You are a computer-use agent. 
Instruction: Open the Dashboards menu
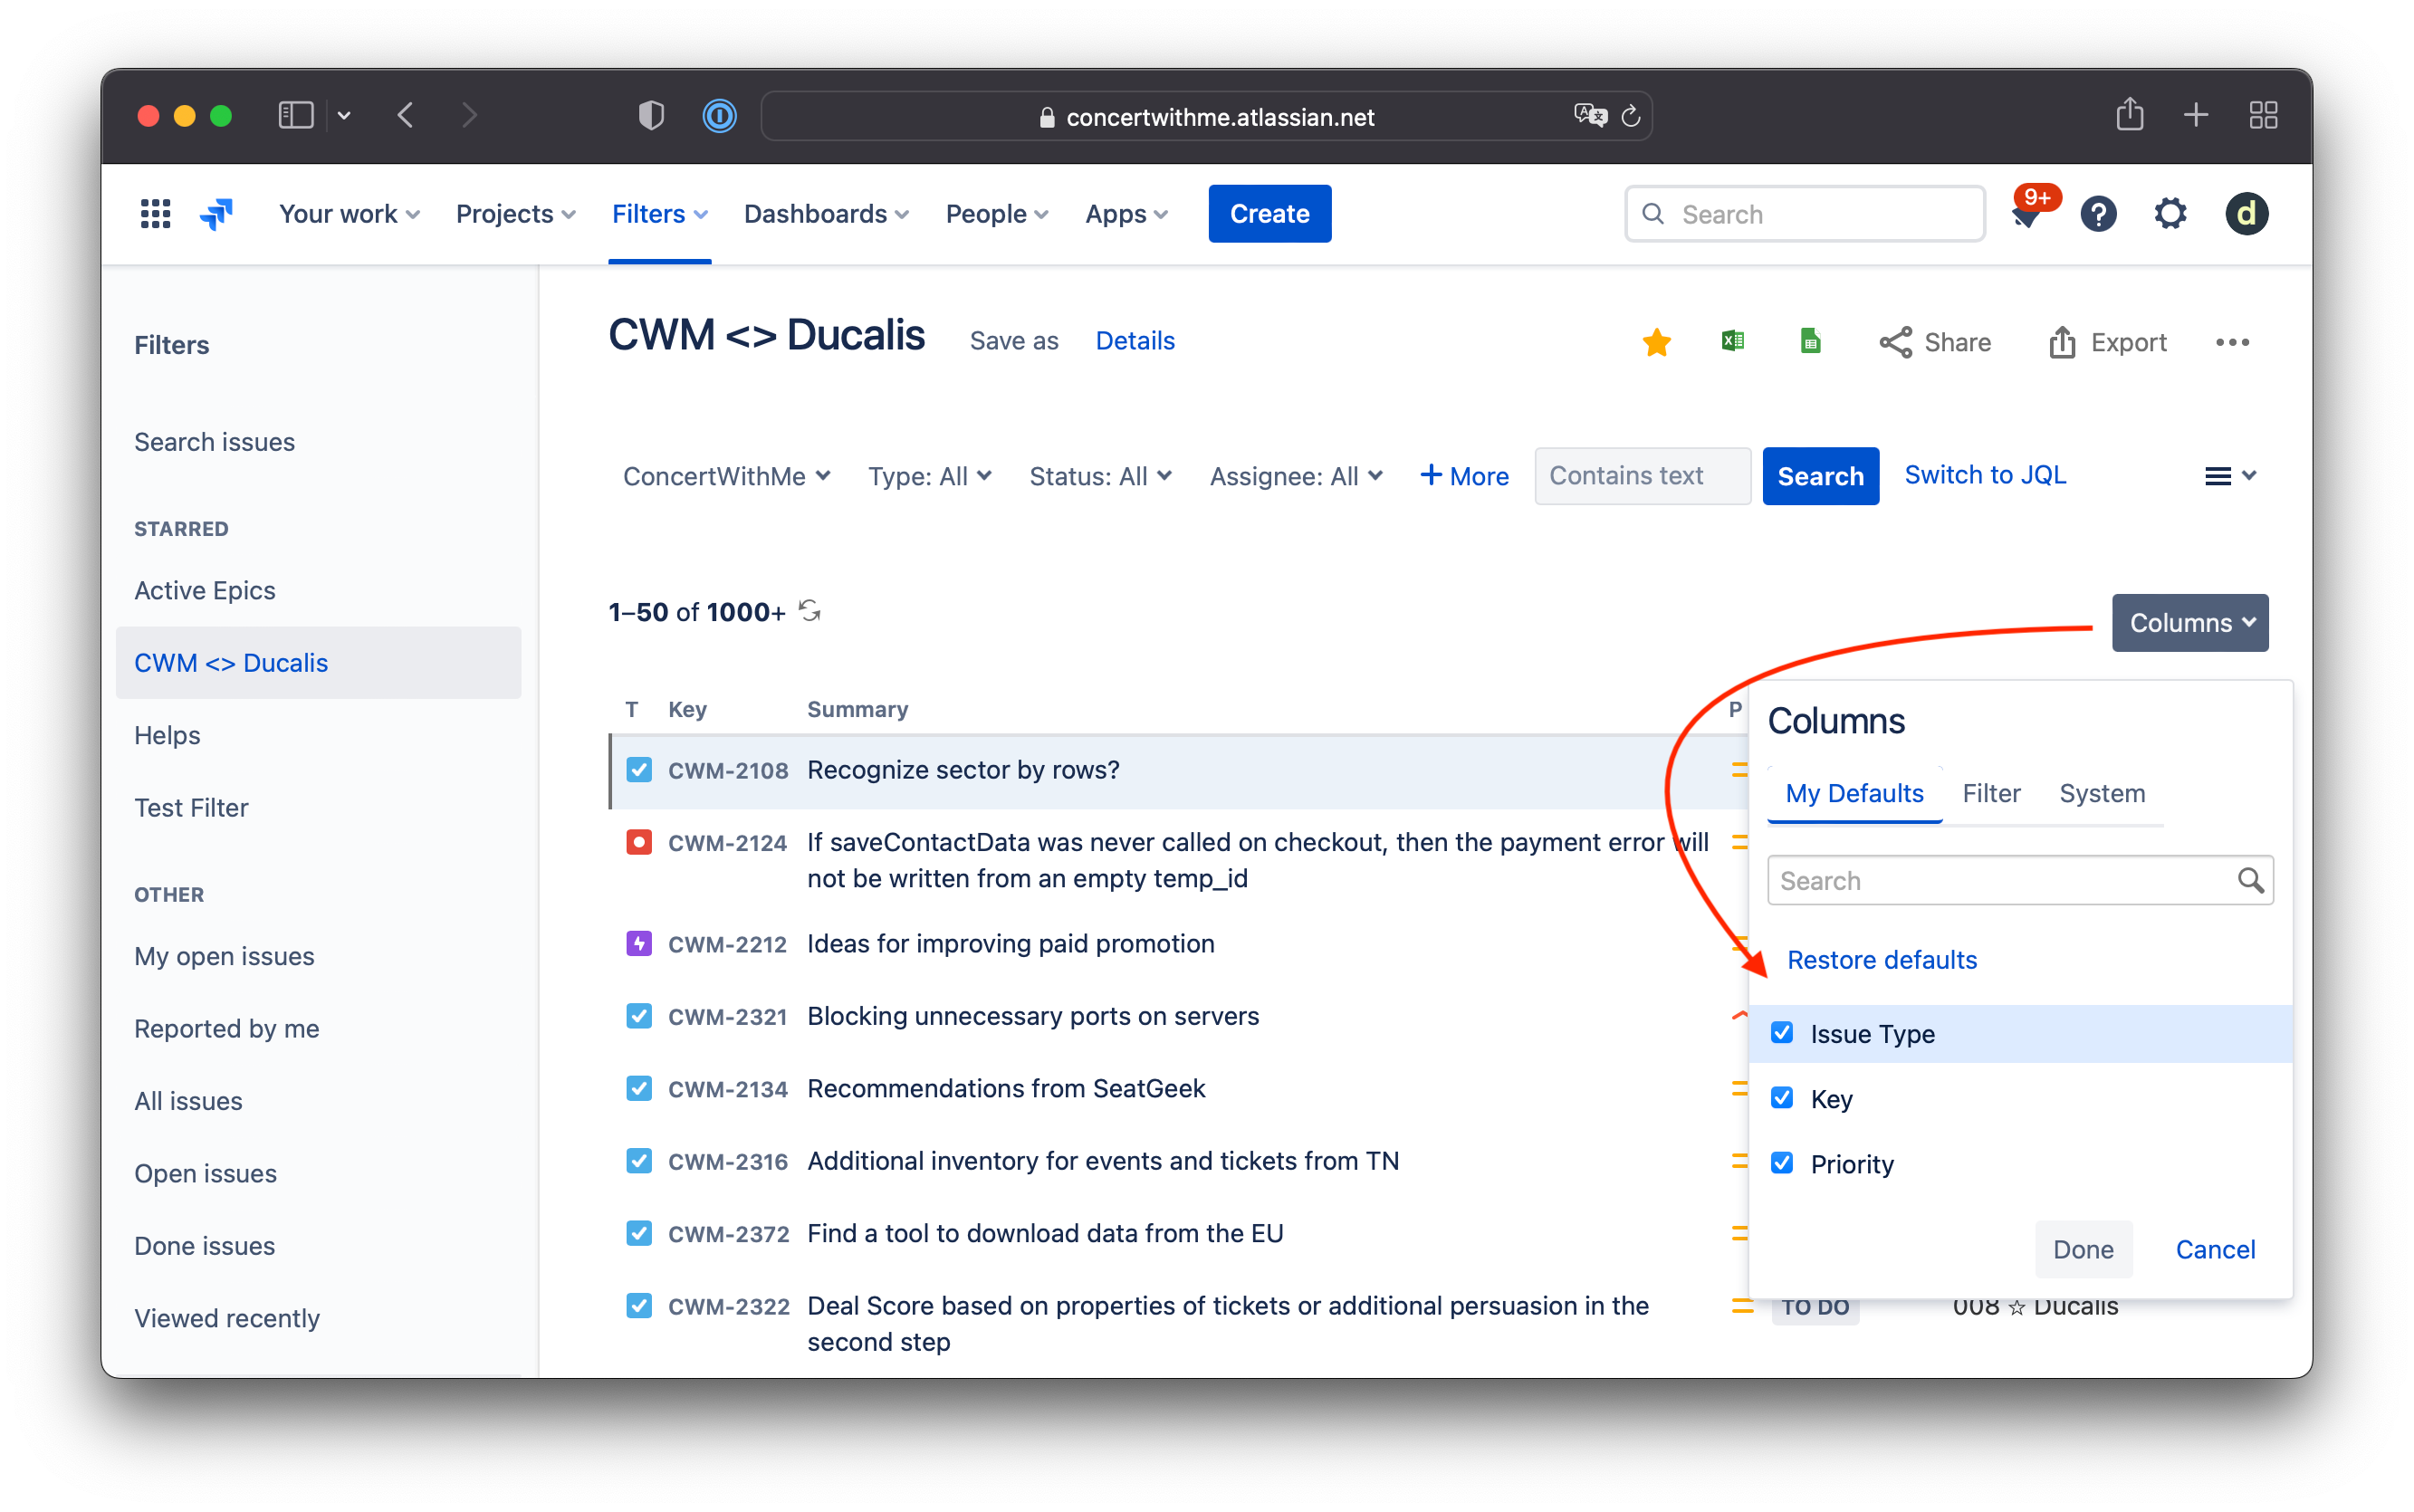click(825, 213)
